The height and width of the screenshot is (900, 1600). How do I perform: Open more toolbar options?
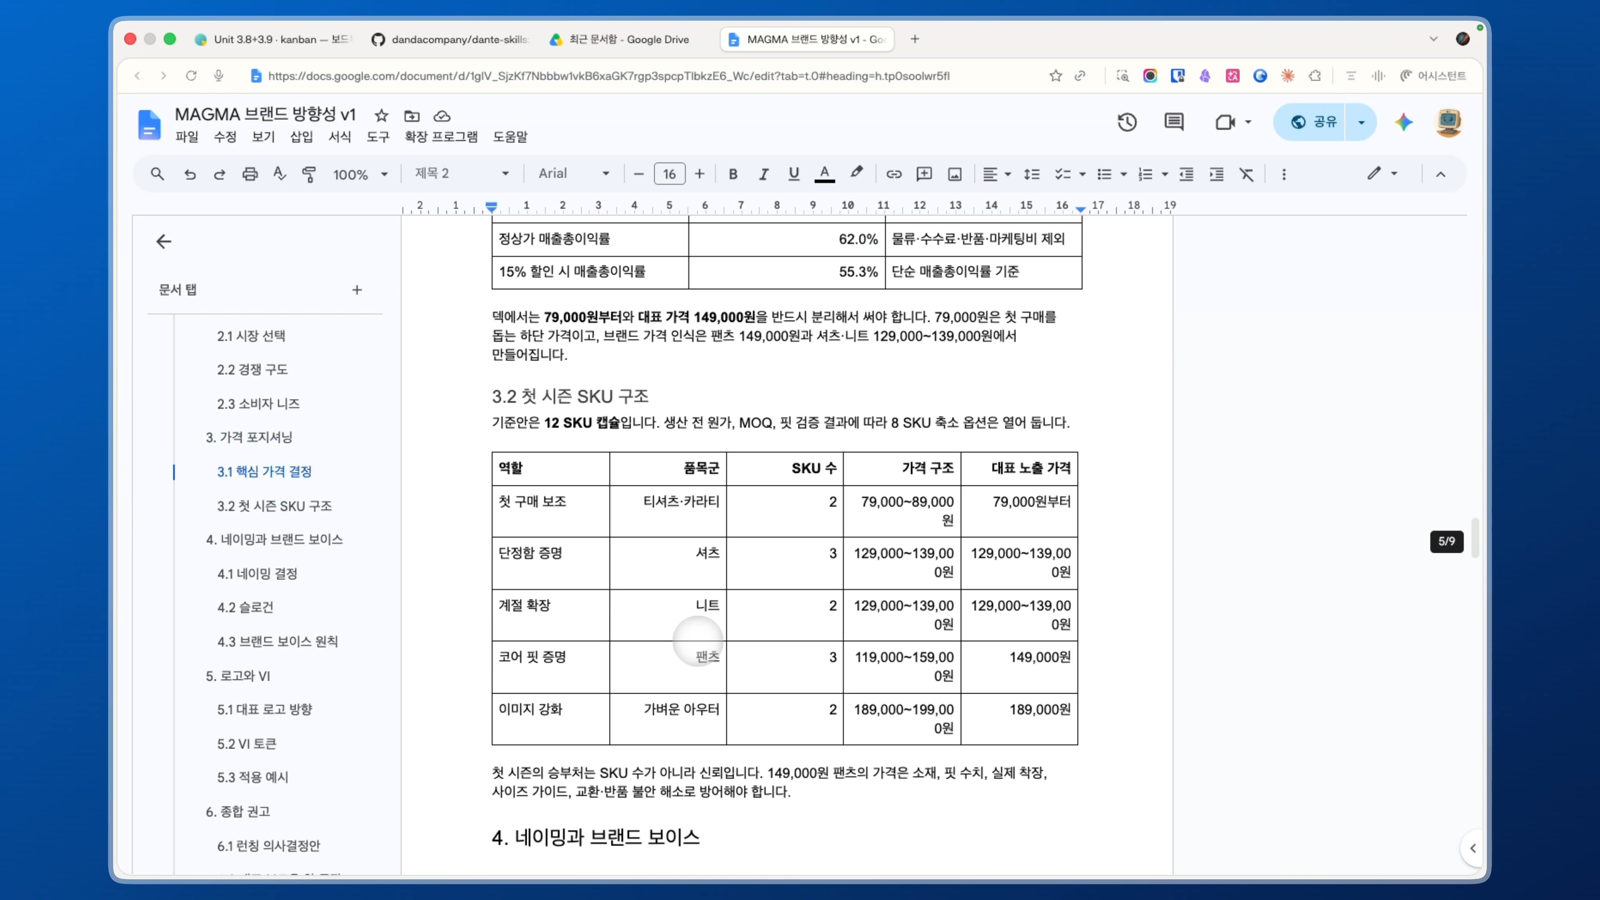pyautogui.click(x=1284, y=174)
